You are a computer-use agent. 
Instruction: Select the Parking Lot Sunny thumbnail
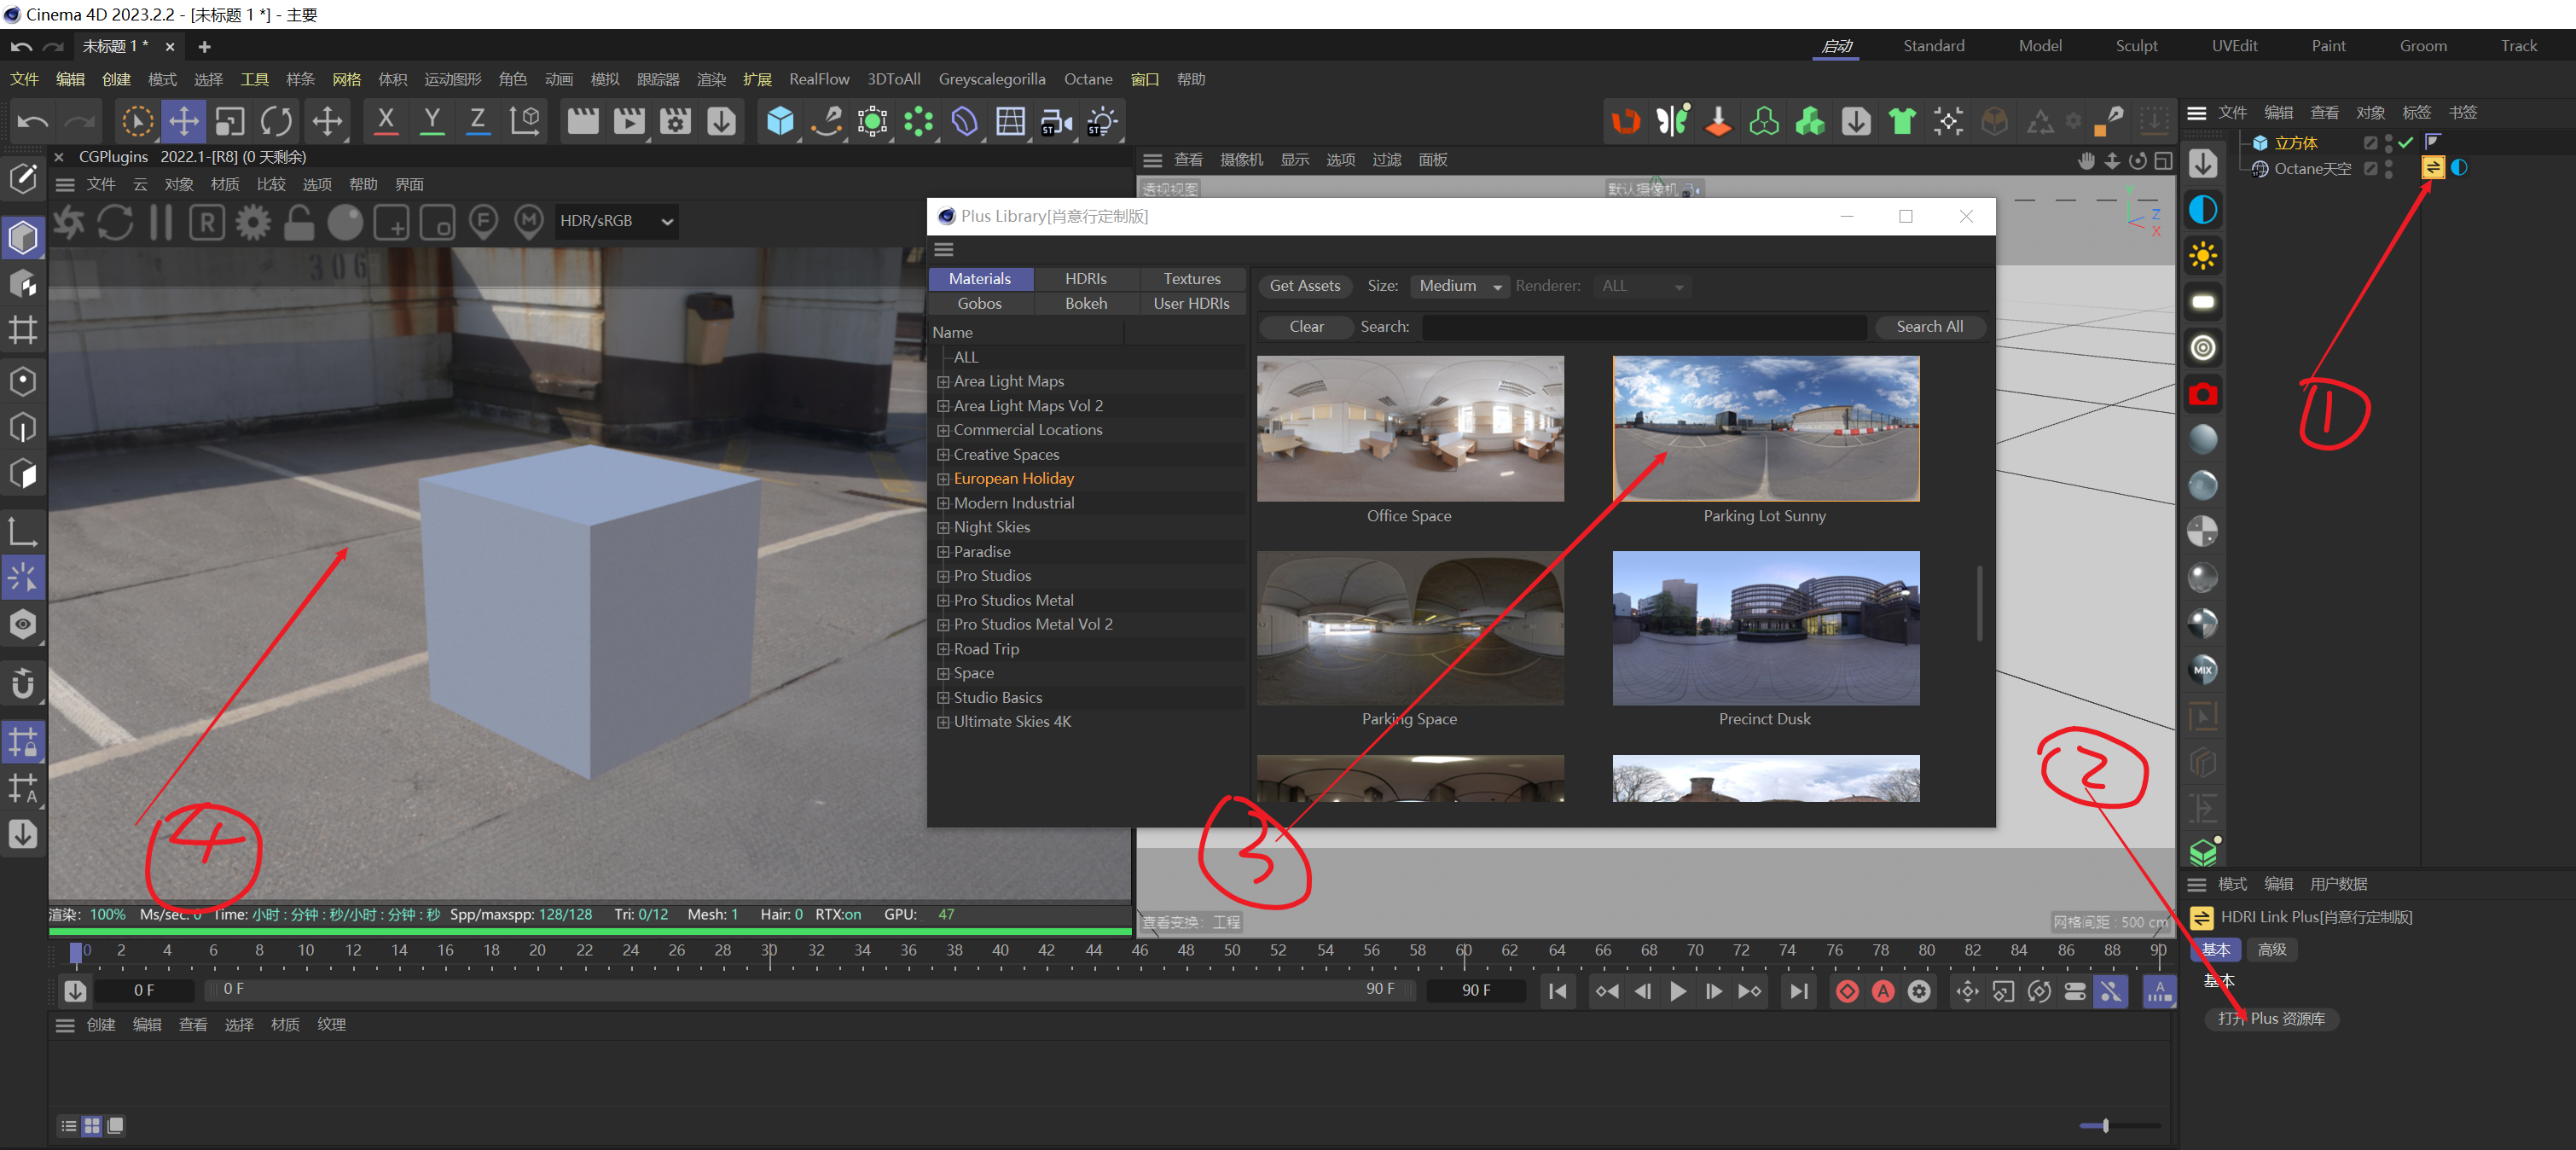click(1765, 429)
